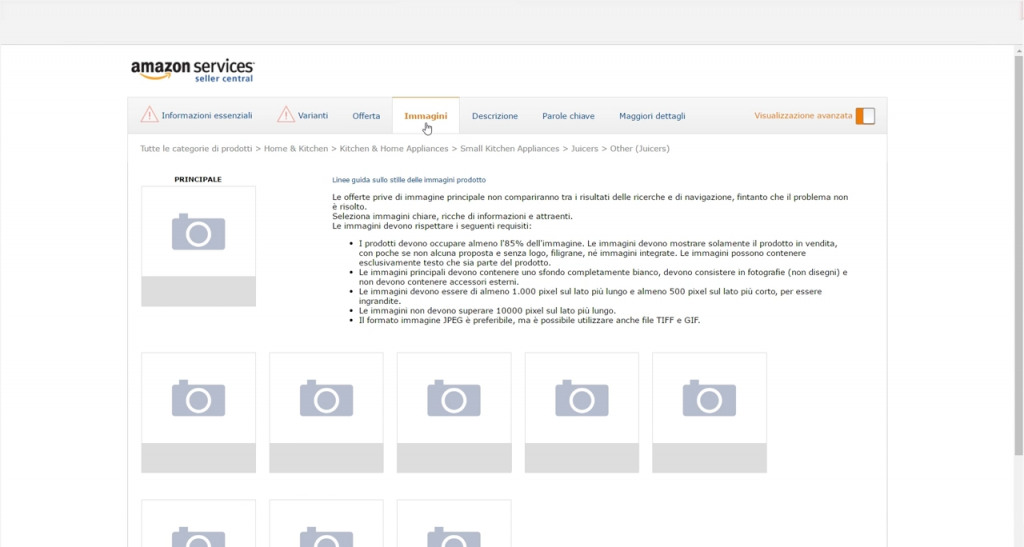Click the warning triangle next to Varianti
This screenshot has height=547, width=1024.
[x=286, y=115]
